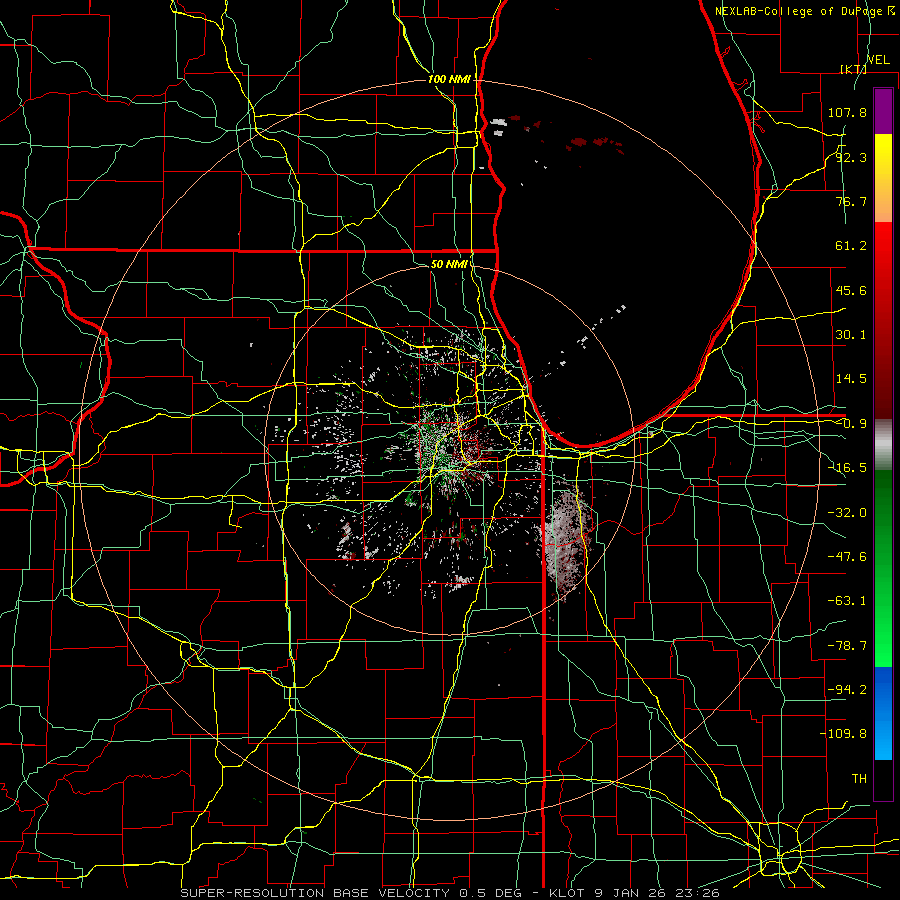The height and width of the screenshot is (900, 900).
Task: Click the 76.7 value on velocity scale
Action: pos(851,201)
